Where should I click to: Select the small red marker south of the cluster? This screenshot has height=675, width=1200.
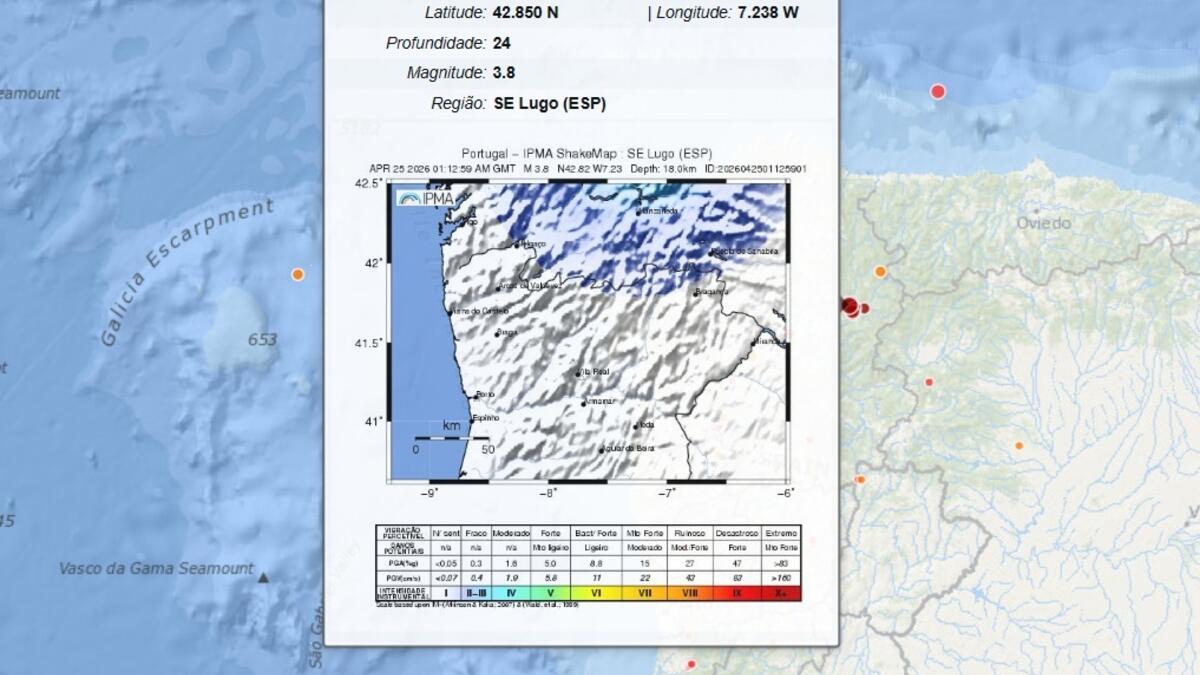click(929, 382)
